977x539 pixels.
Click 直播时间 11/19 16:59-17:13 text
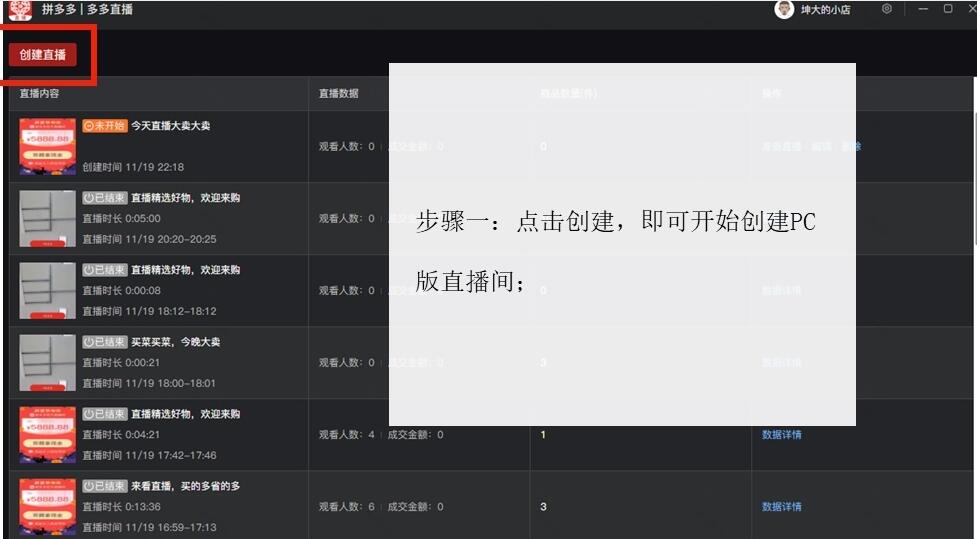tap(150, 527)
